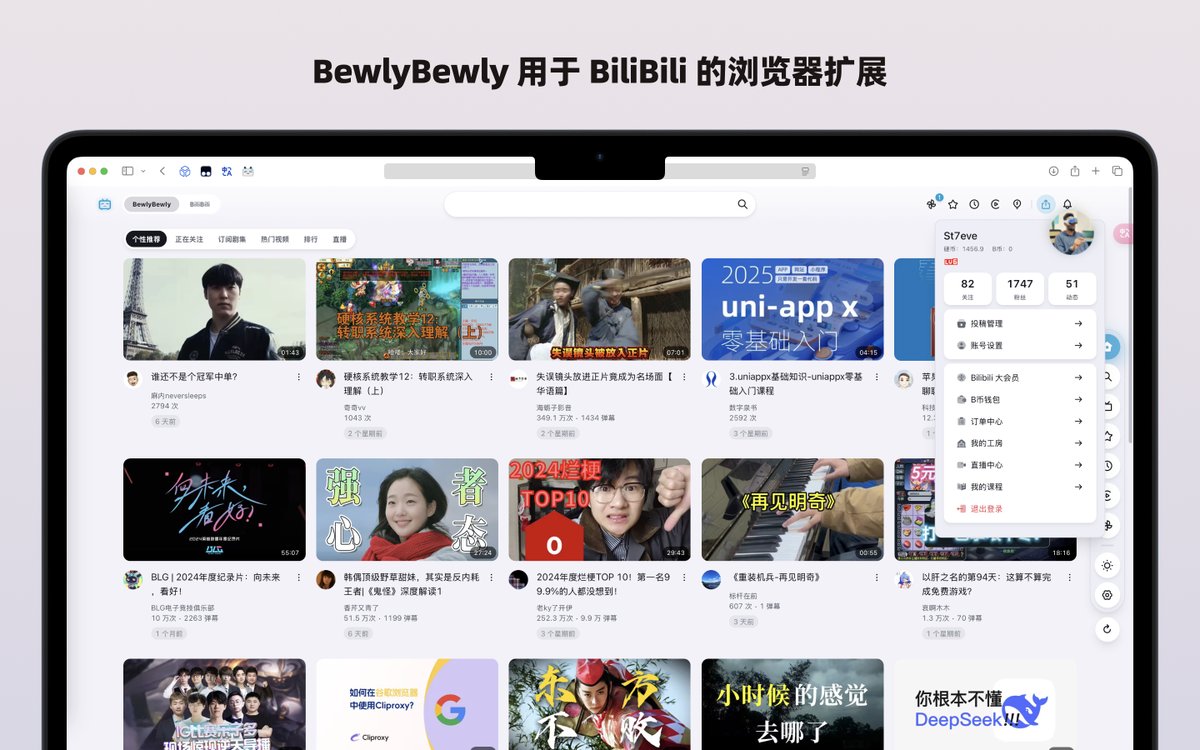Screen dimensions: 1200x750
Task: Select the 热门视频 tab
Action: click(x=275, y=239)
